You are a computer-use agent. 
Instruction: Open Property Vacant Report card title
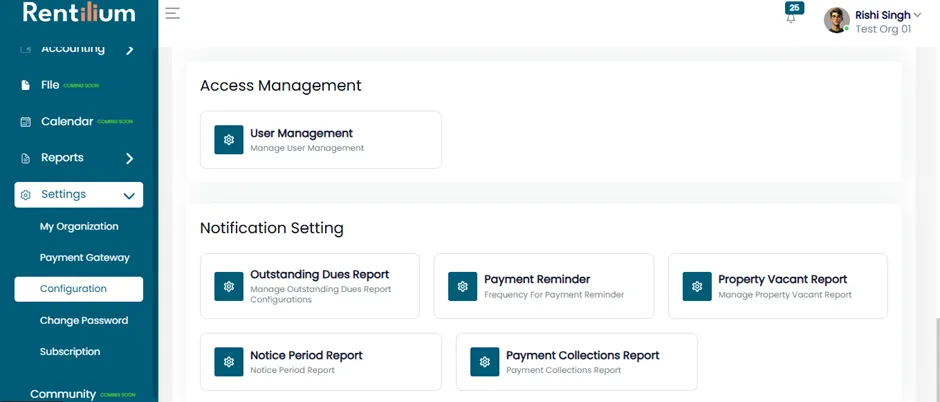pos(783,279)
